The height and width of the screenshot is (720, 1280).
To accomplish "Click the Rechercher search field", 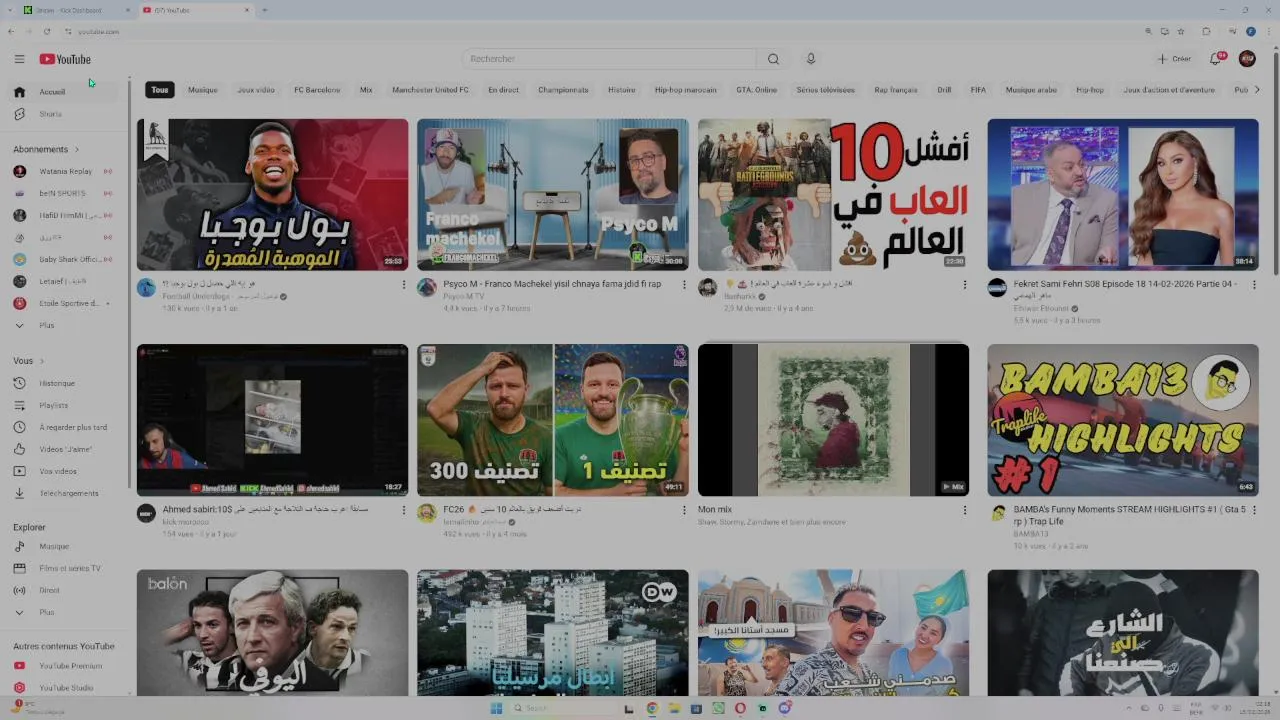I will tap(610, 59).
